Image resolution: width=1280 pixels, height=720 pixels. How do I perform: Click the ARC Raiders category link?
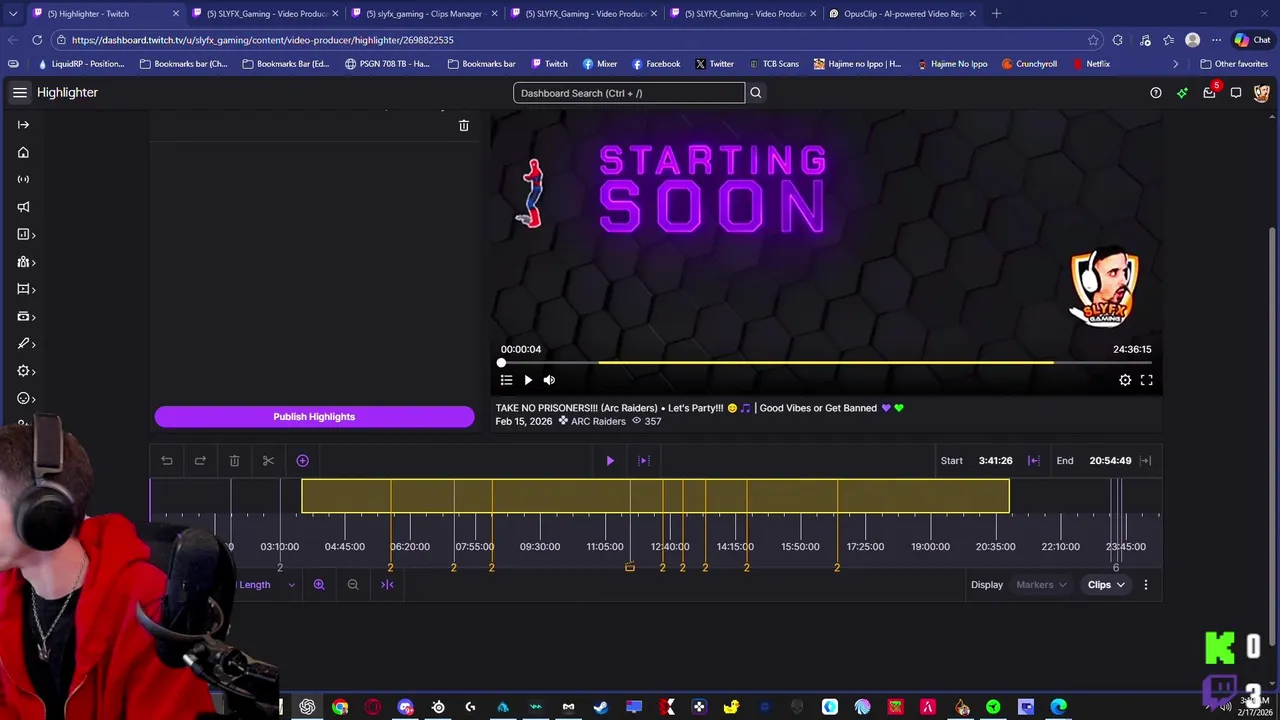click(598, 422)
